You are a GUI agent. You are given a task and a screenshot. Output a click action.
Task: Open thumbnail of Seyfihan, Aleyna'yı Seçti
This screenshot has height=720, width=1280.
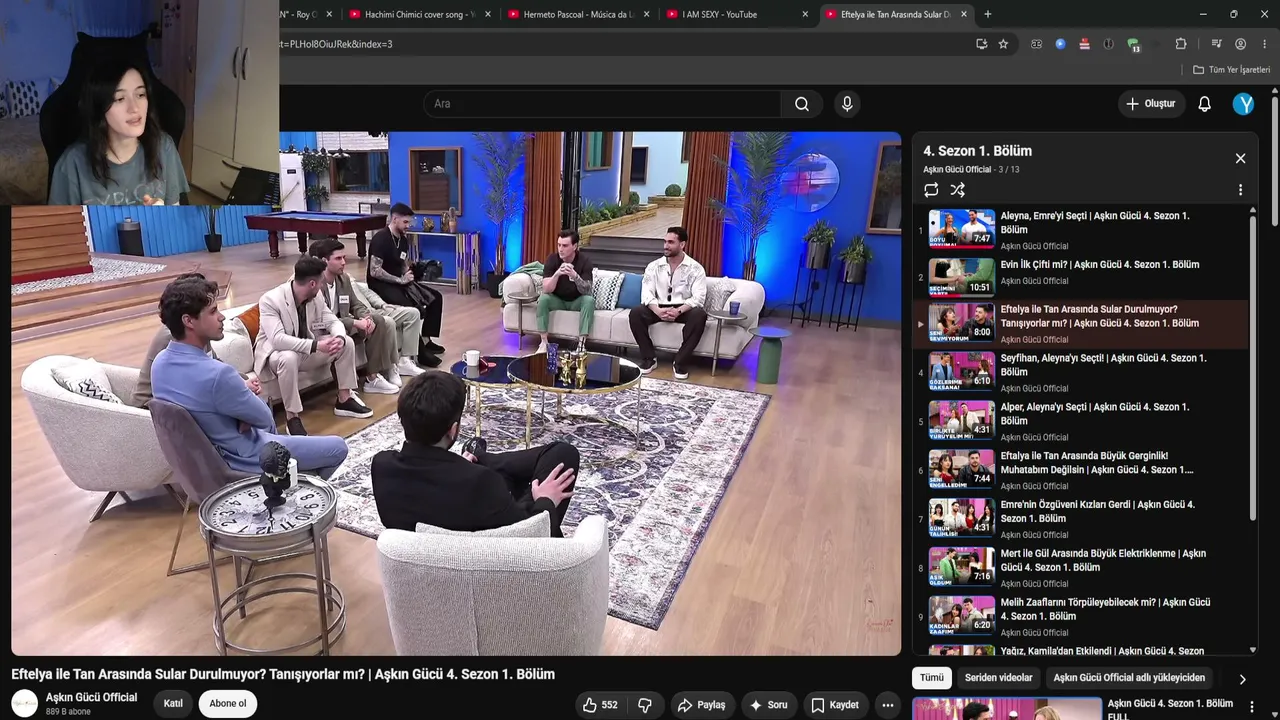[962, 371]
